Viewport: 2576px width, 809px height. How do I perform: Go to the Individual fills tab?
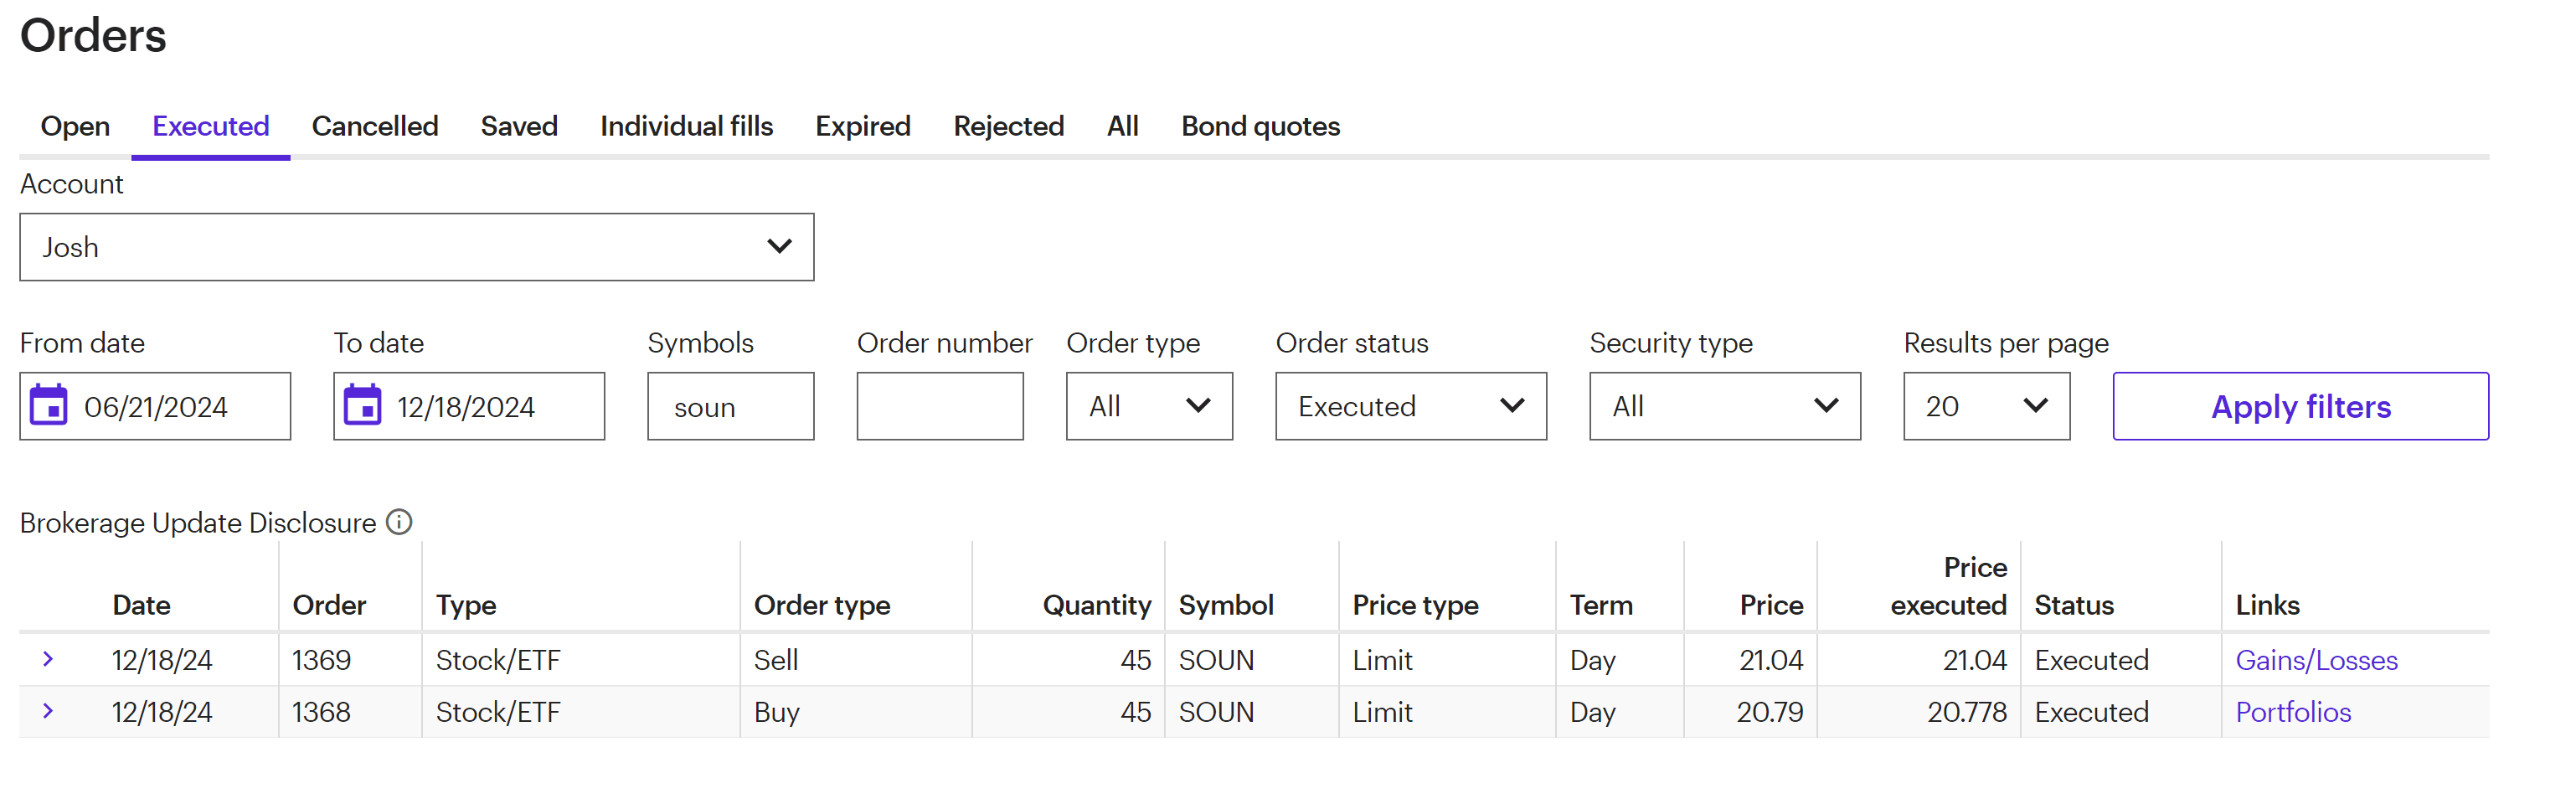tap(686, 126)
